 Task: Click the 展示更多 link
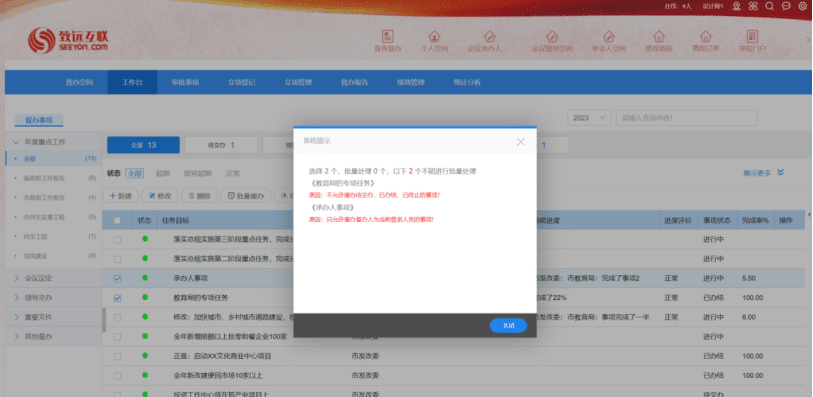757,173
